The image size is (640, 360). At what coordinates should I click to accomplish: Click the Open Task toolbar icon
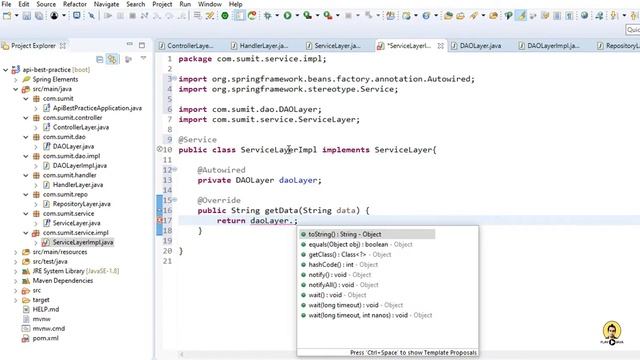coord(460,16)
